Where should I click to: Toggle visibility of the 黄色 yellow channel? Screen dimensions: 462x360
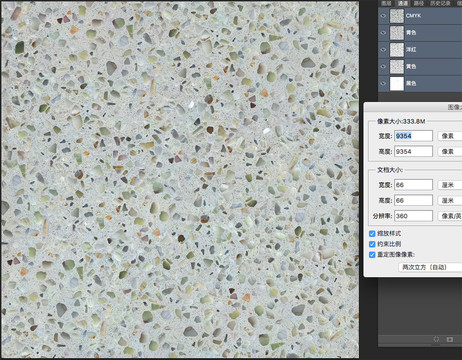(x=383, y=67)
